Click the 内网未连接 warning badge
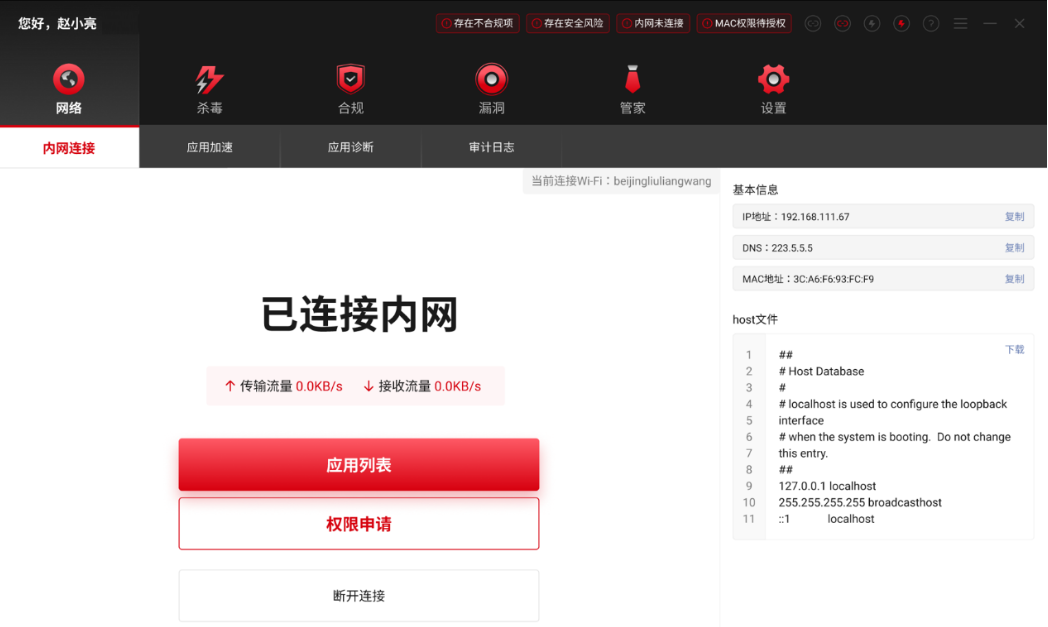 [x=653, y=23]
